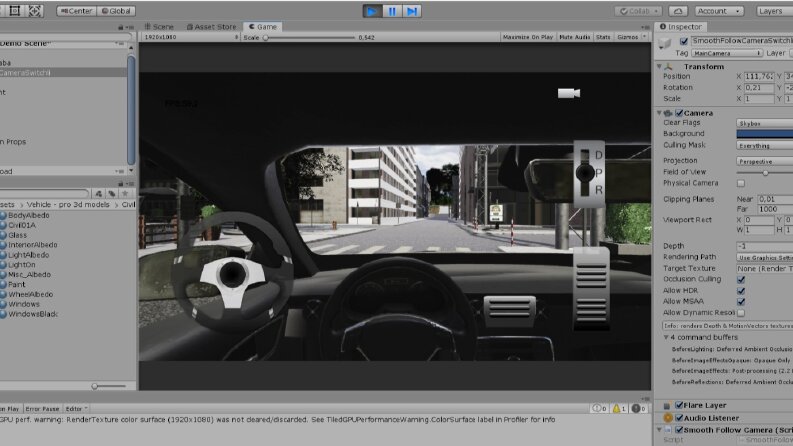Click the Clipping Planes Near field
793x446 pixels.
775,199
